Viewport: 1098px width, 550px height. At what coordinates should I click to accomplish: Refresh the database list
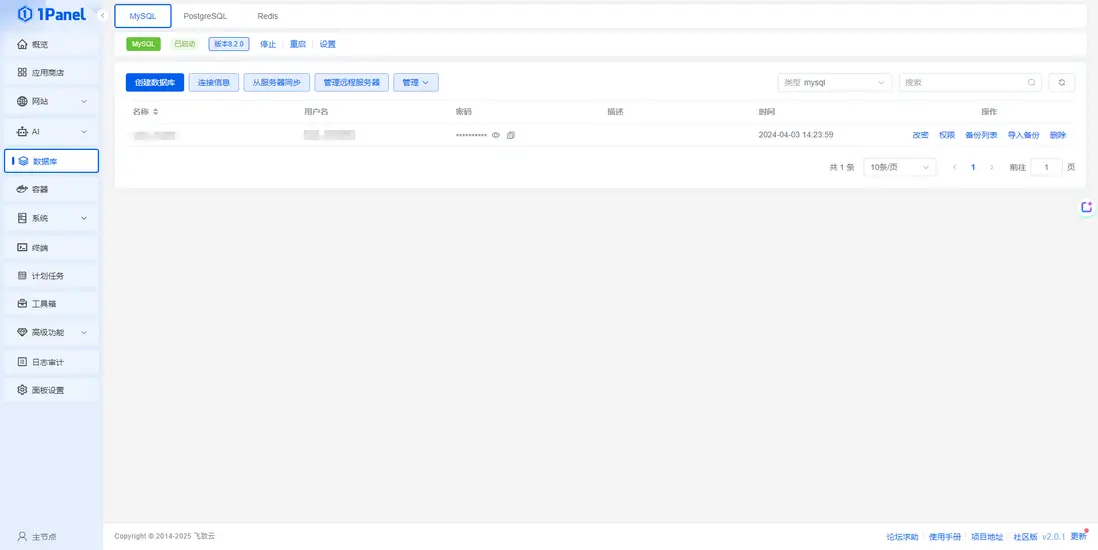(x=1062, y=83)
